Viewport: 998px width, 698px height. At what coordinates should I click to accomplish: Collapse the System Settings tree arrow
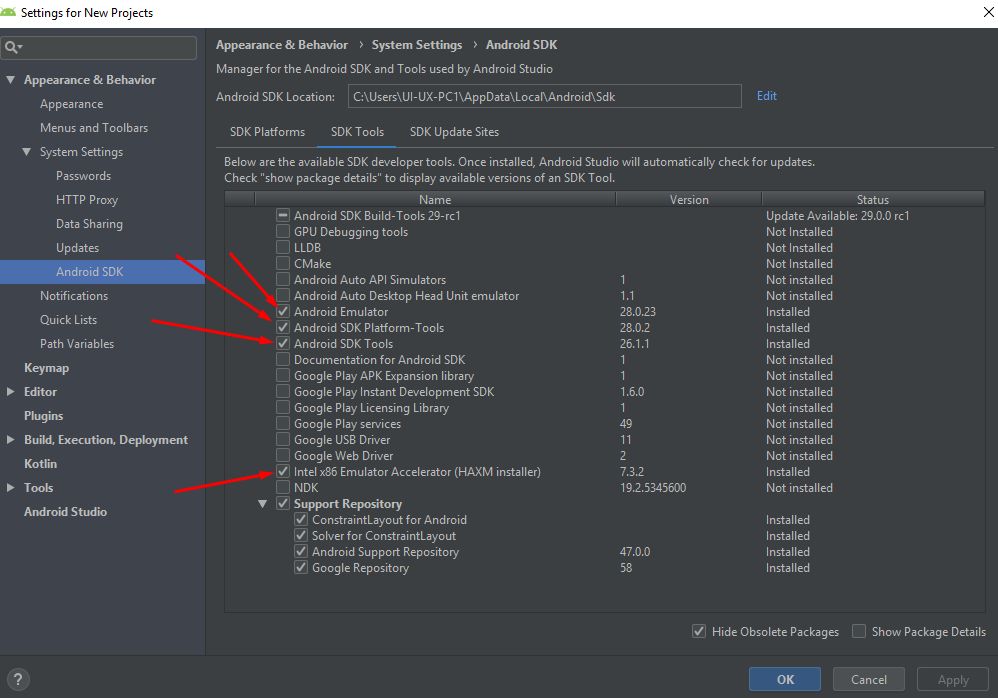coord(27,151)
